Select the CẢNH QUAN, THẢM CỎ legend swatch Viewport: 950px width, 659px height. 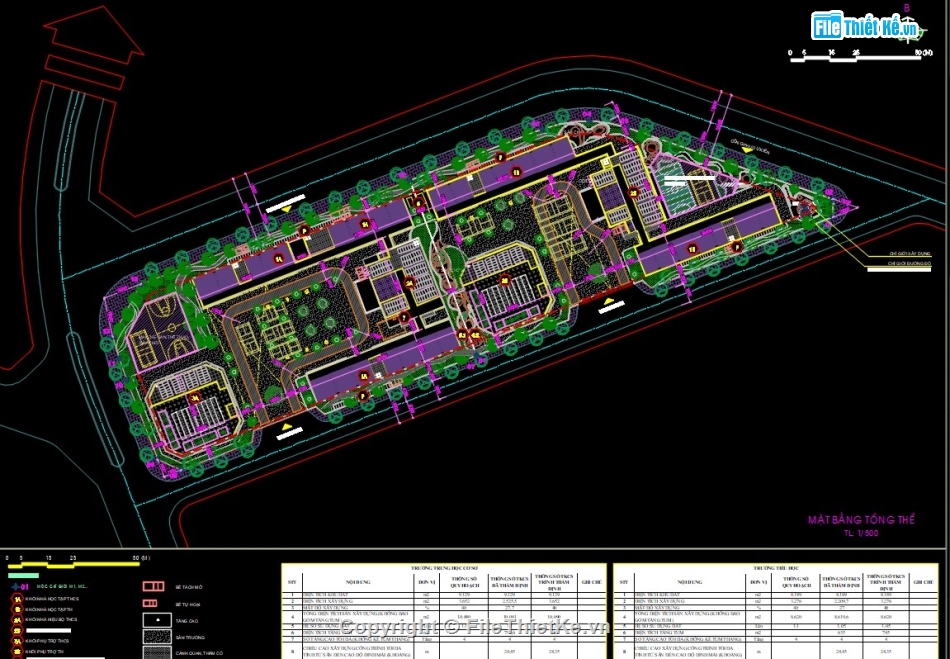(x=156, y=653)
